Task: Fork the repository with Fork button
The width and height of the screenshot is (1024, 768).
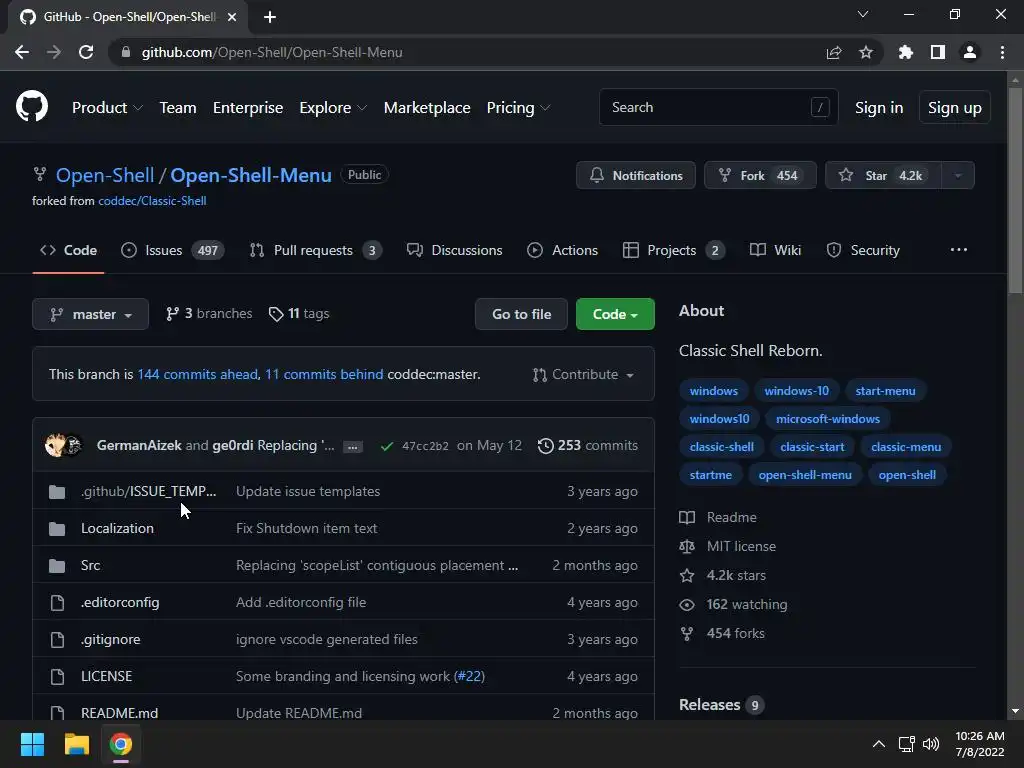Action: coord(760,176)
